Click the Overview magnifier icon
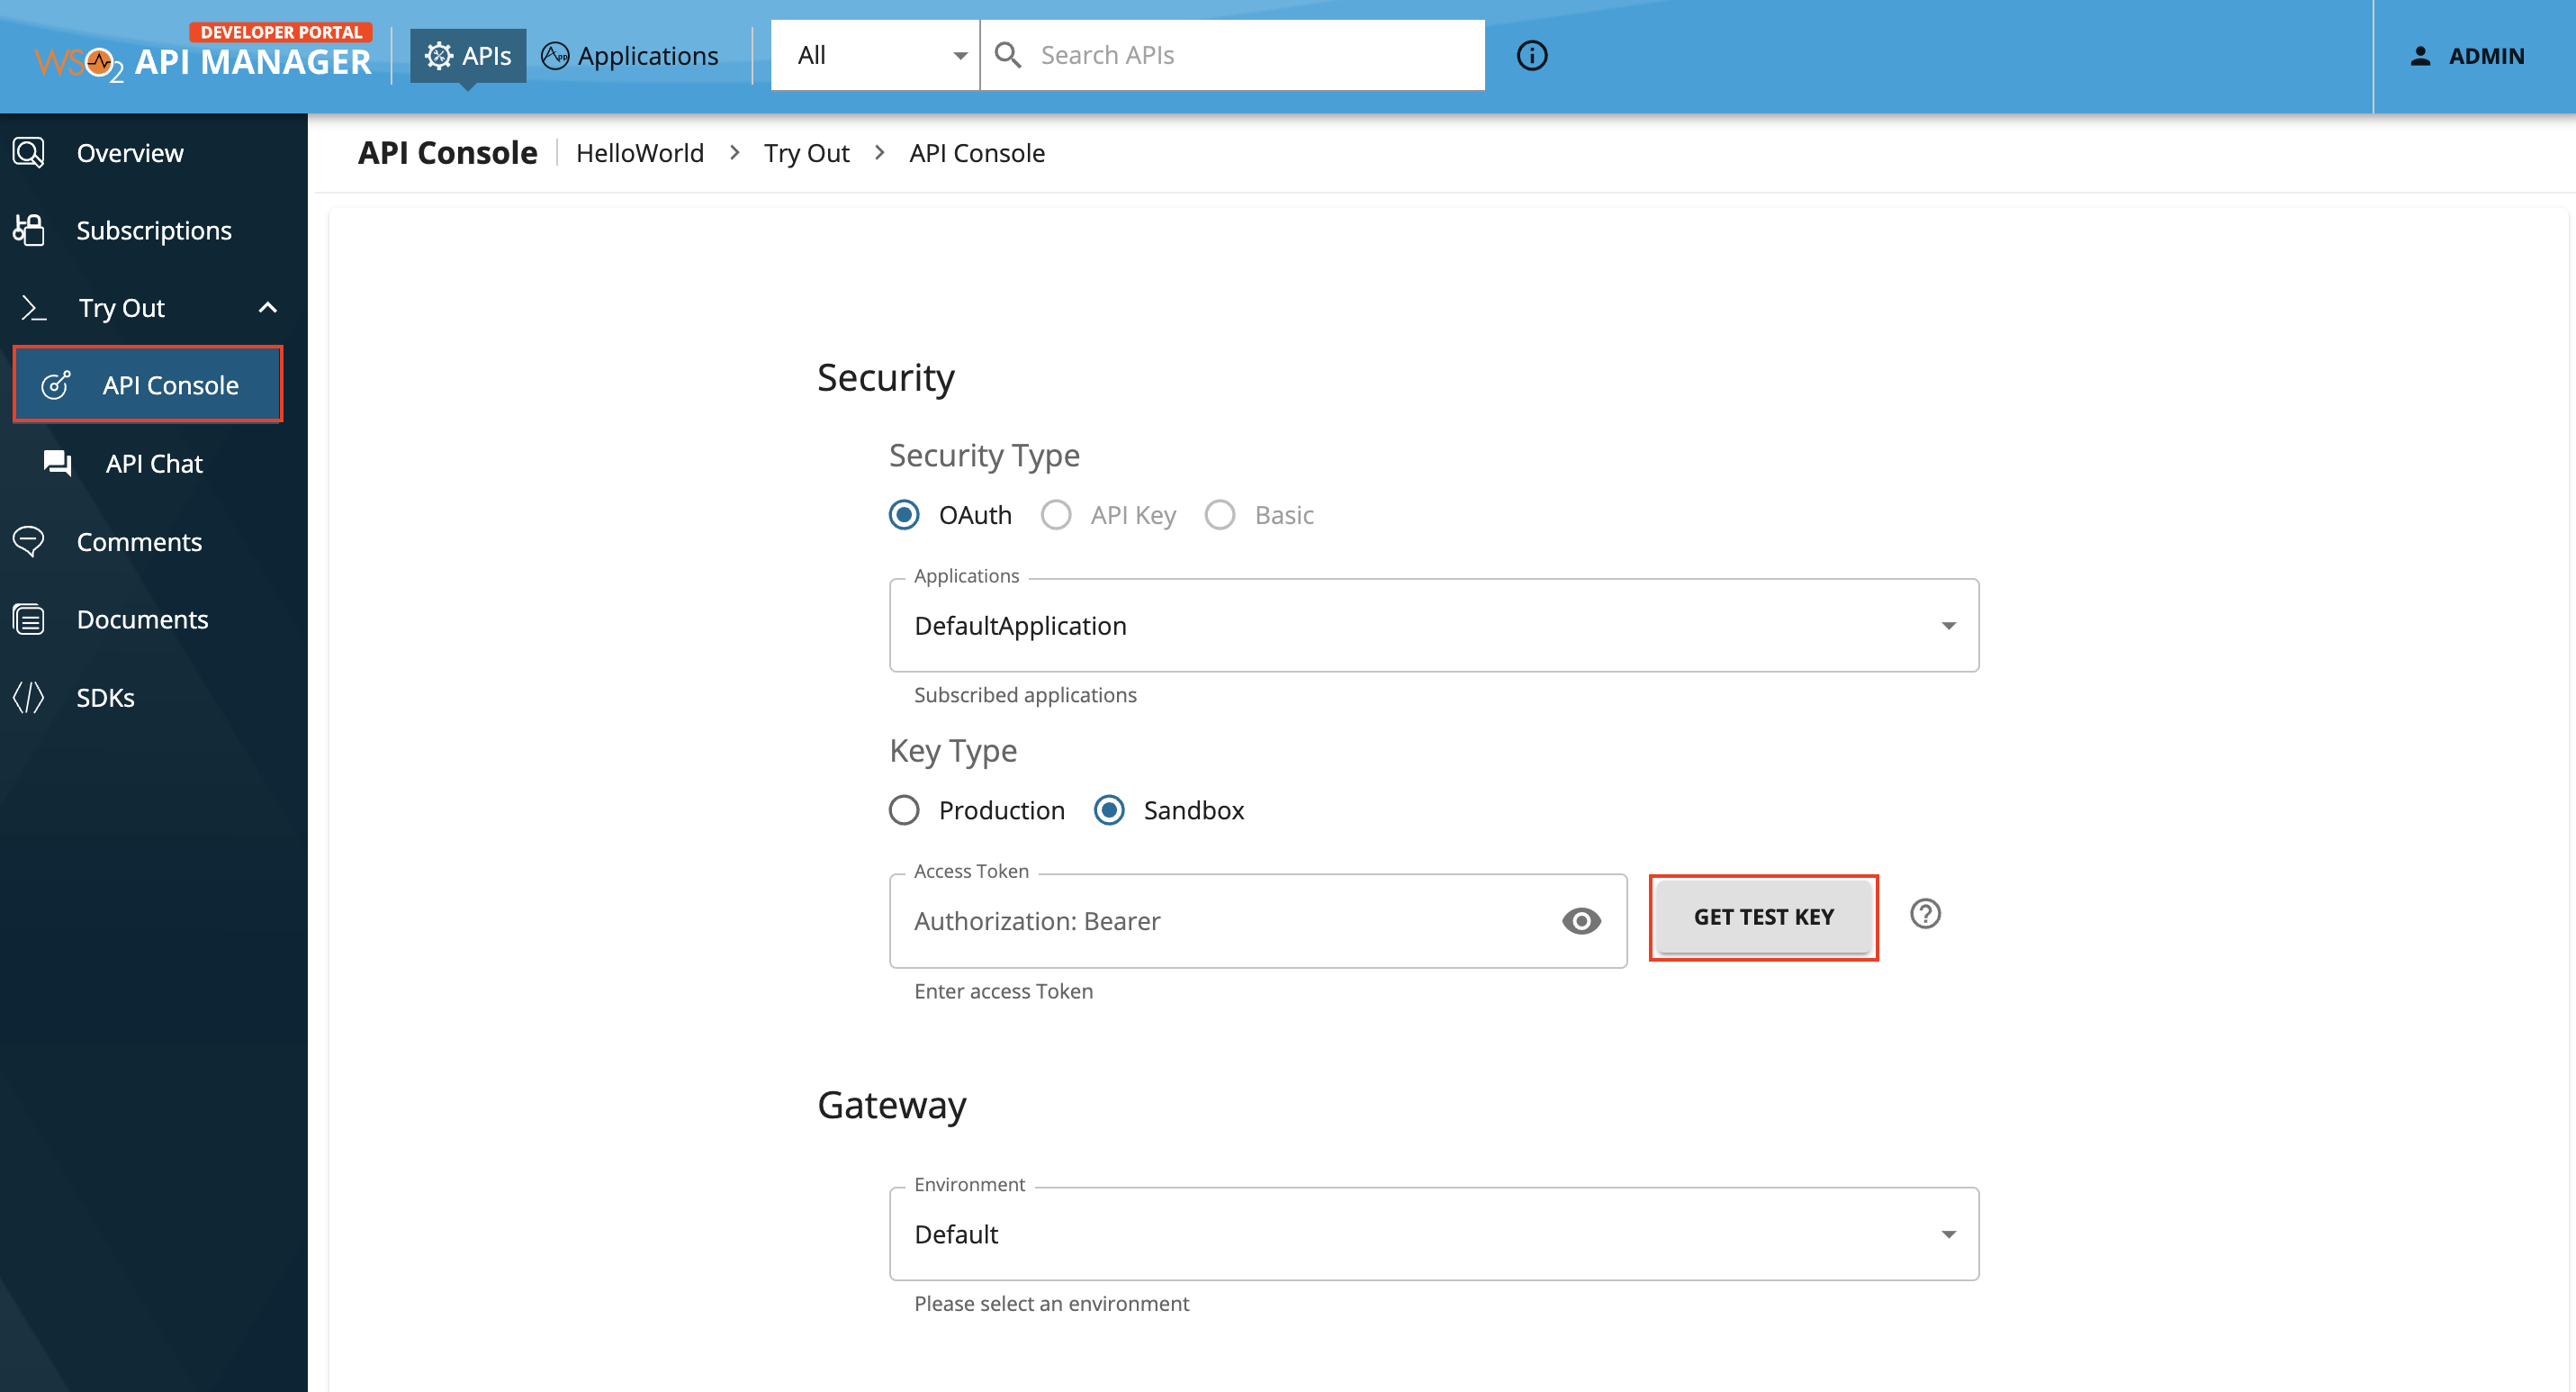Viewport: 2576px width, 1392px height. tap(28, 152)
